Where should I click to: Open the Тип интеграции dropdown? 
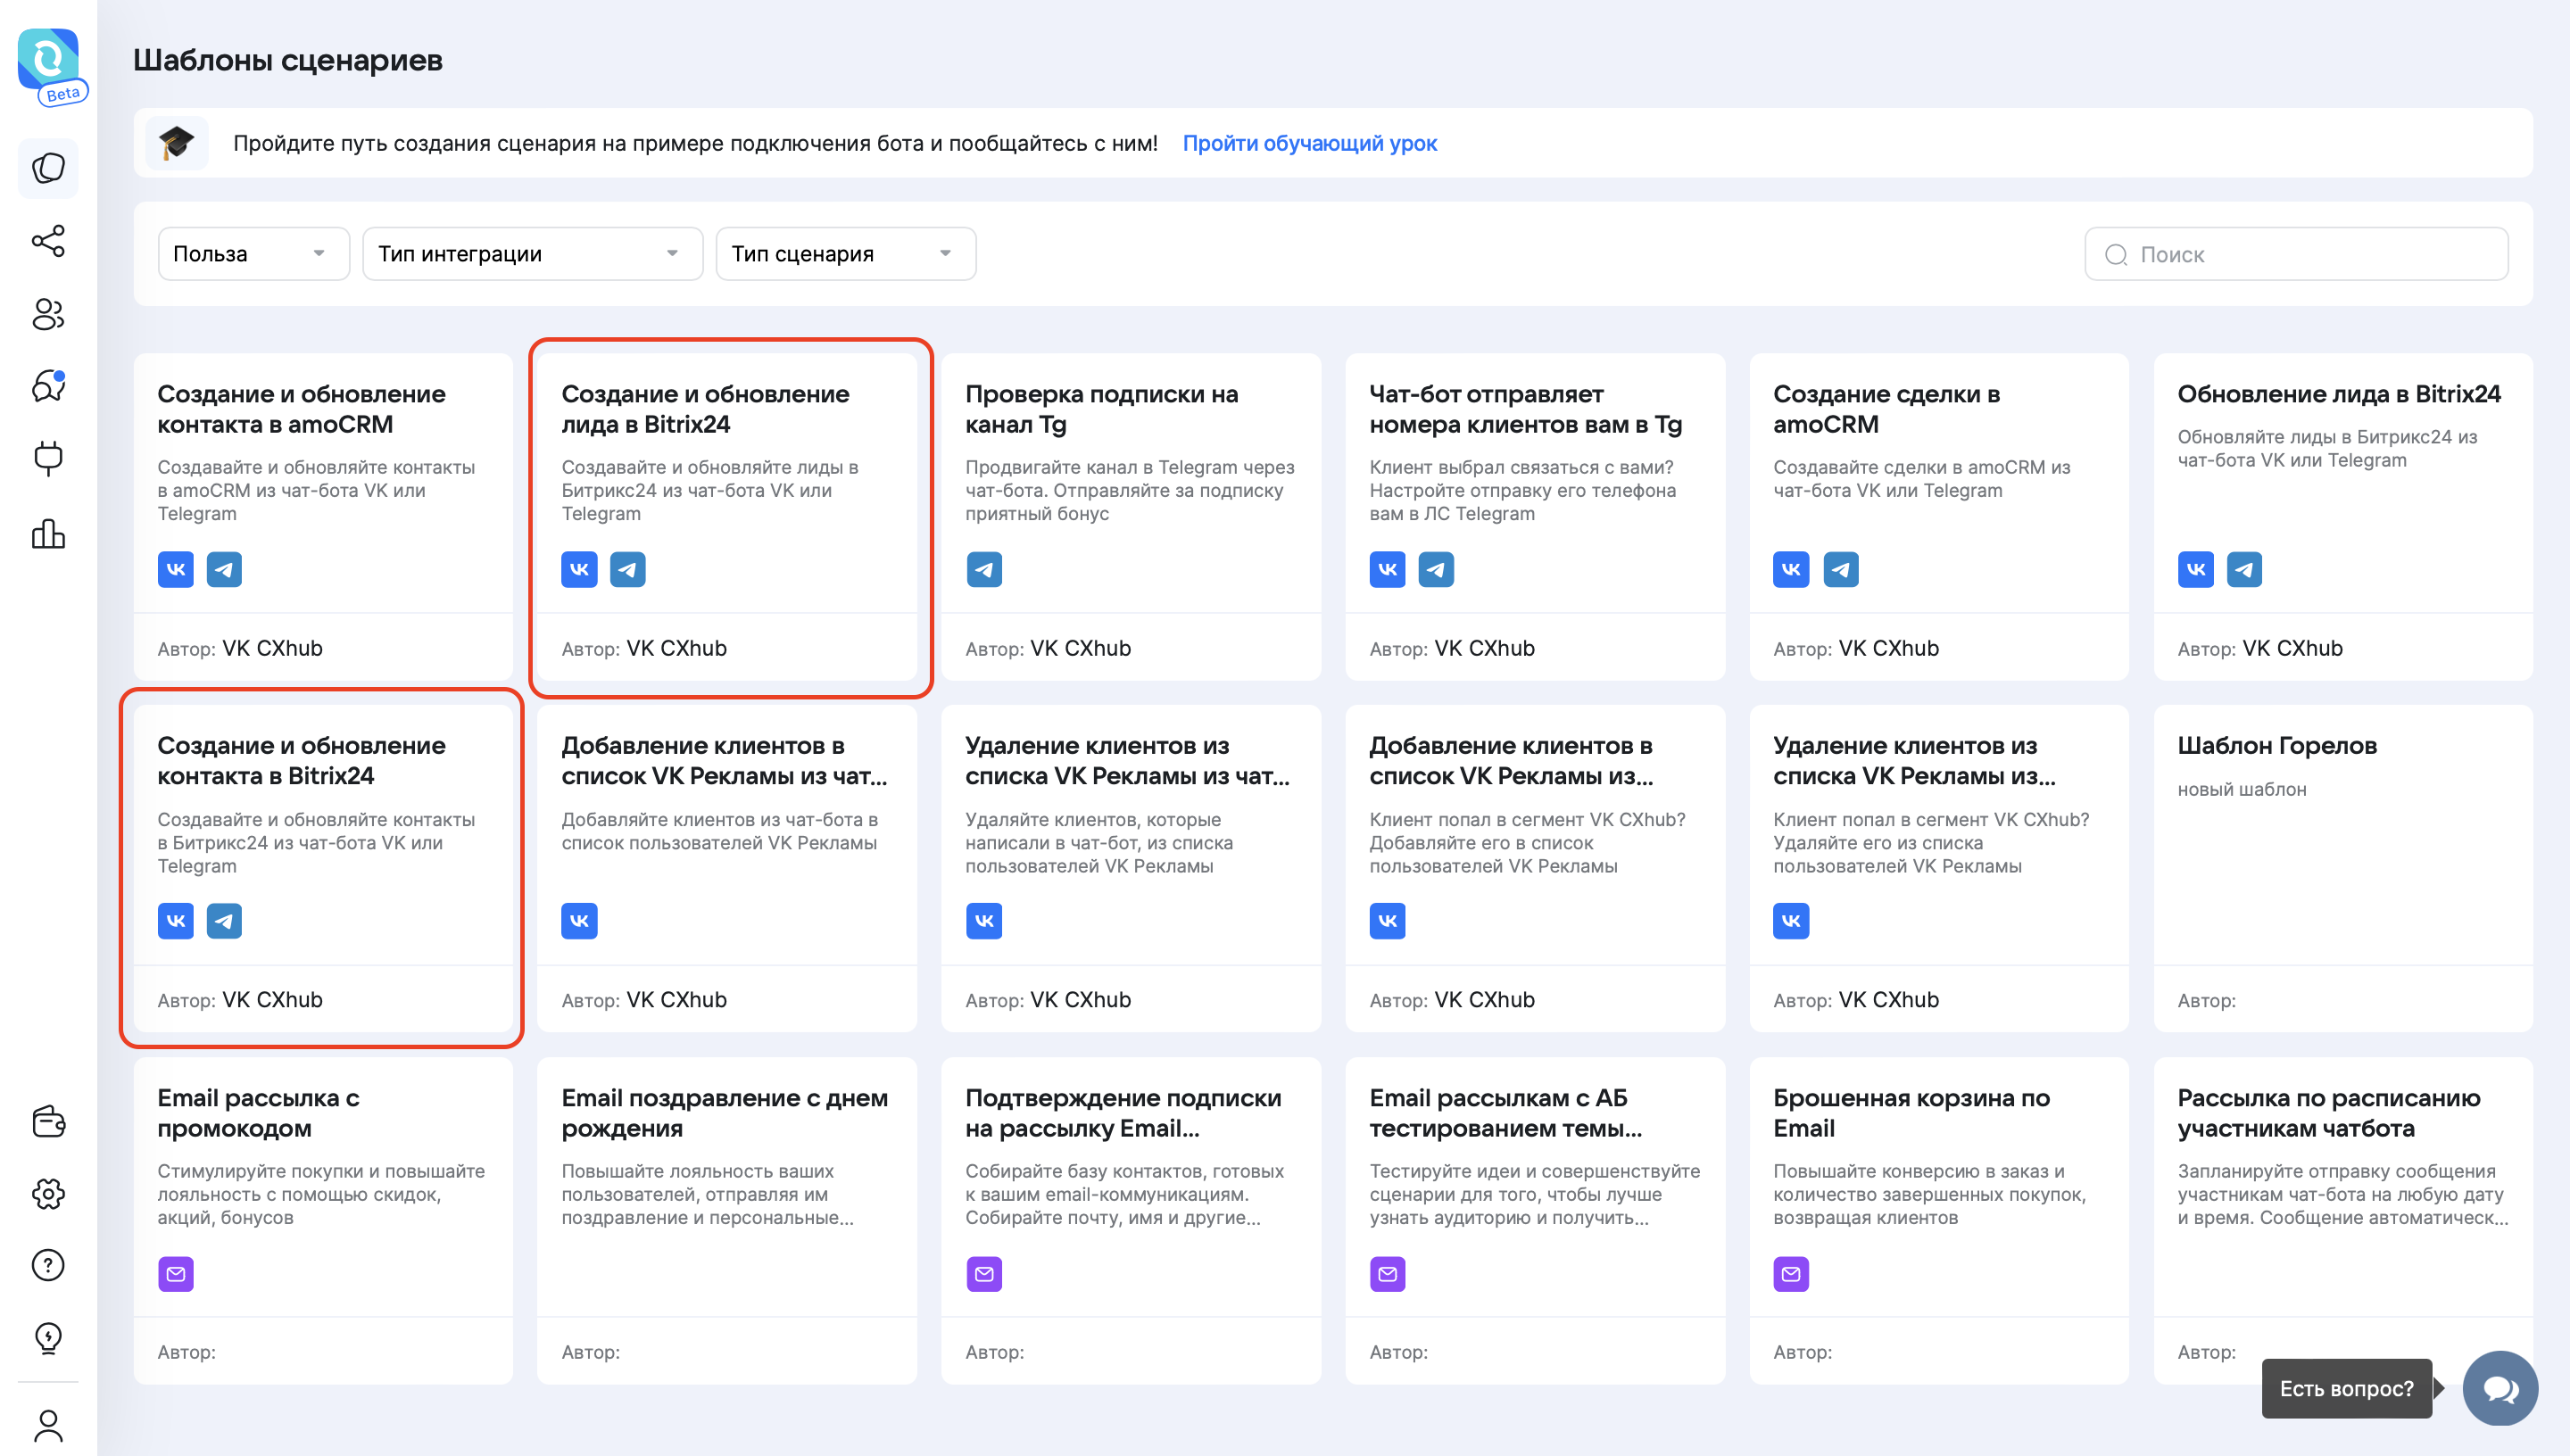(x=531, y=254)
